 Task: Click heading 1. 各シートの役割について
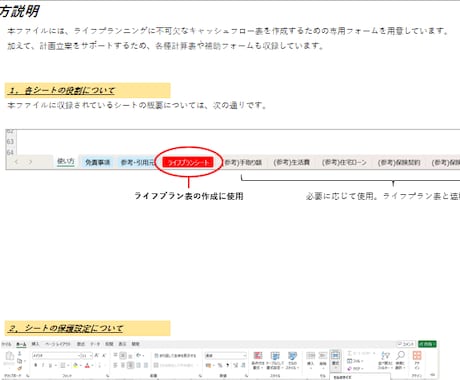(62, 90)
